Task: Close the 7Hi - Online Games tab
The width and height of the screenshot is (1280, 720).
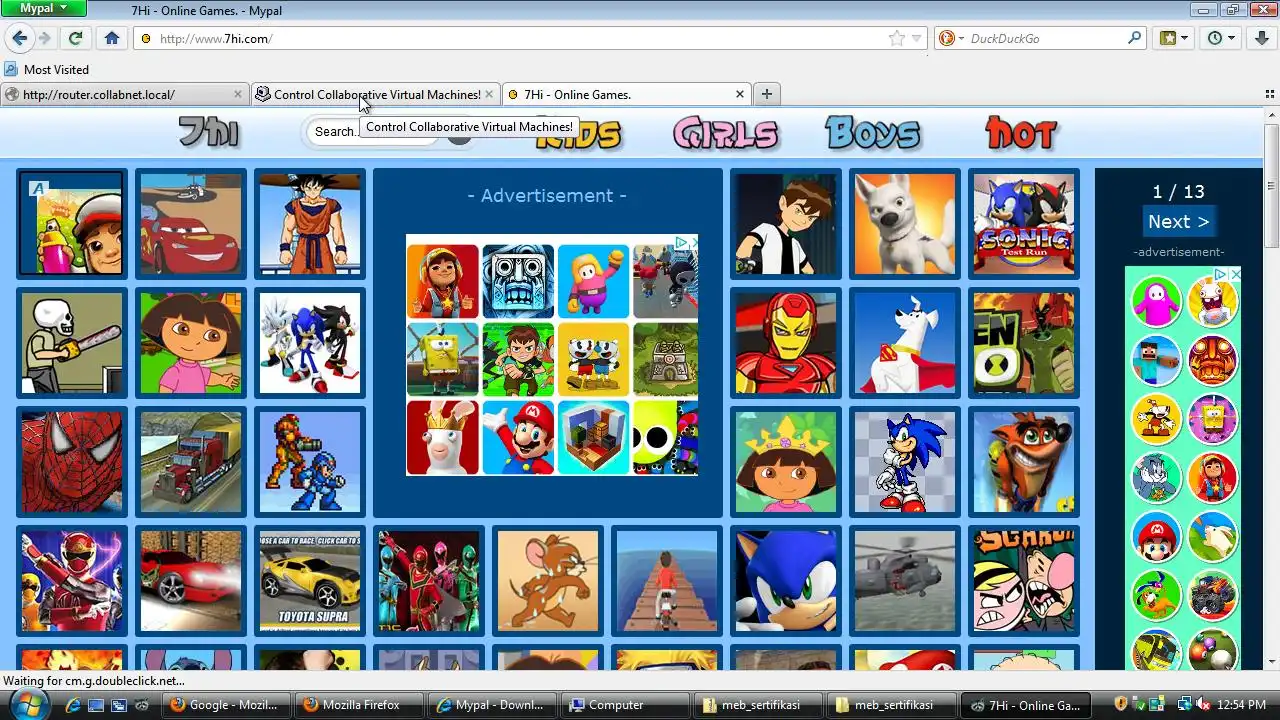Action: pos(740,94)
